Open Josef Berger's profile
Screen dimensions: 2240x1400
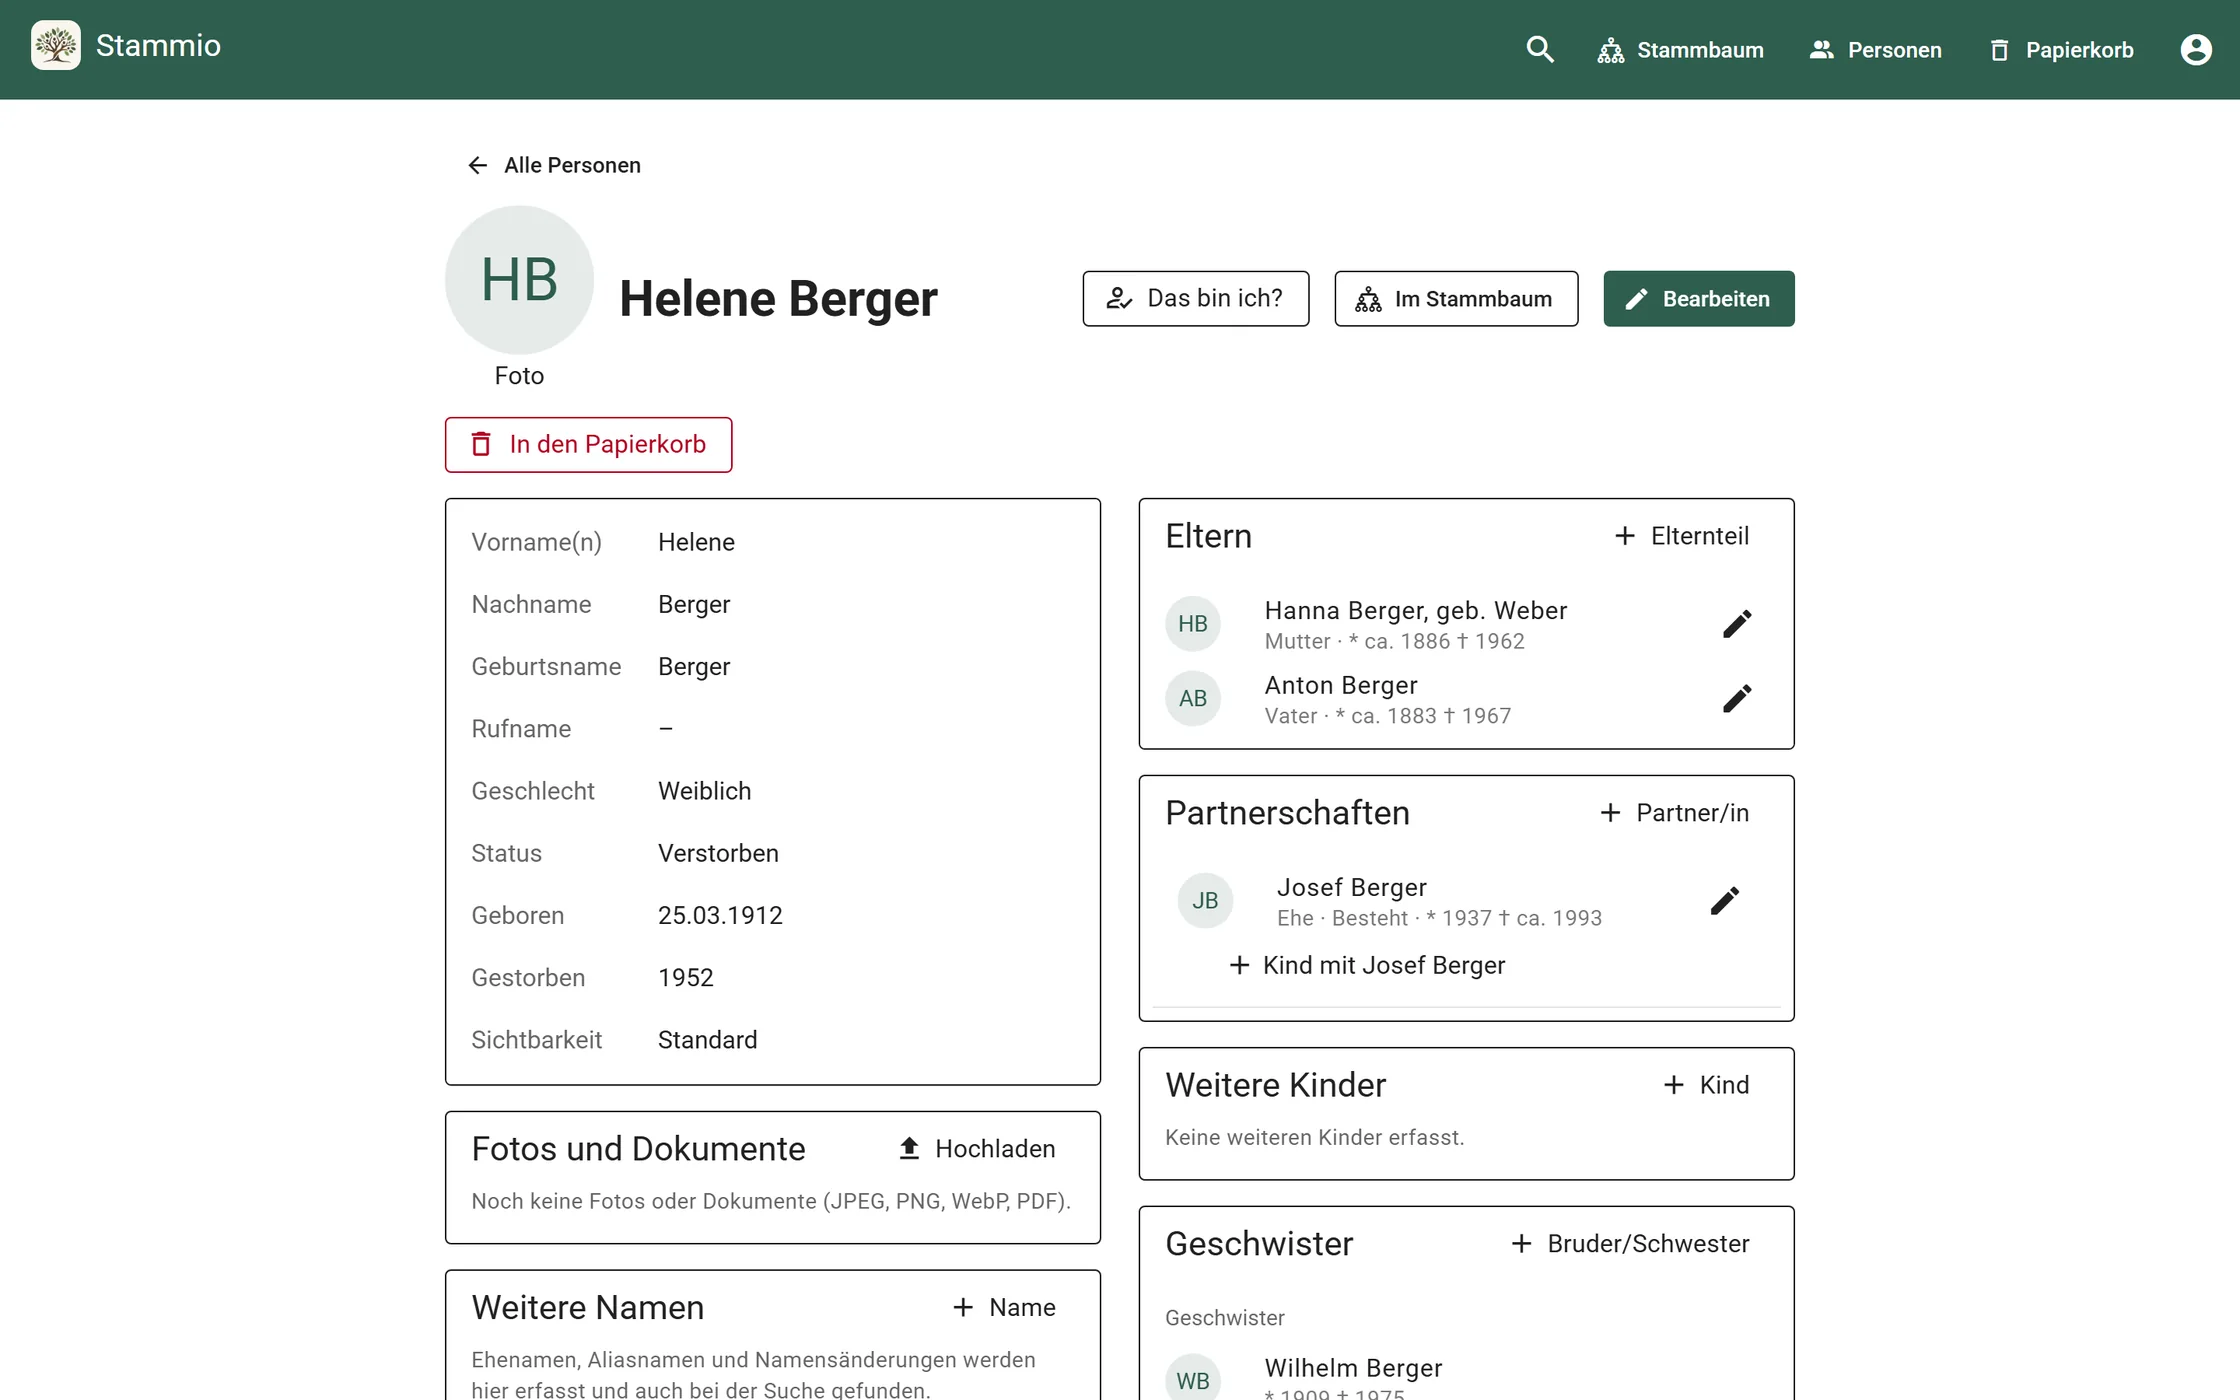pos(1352,888)
